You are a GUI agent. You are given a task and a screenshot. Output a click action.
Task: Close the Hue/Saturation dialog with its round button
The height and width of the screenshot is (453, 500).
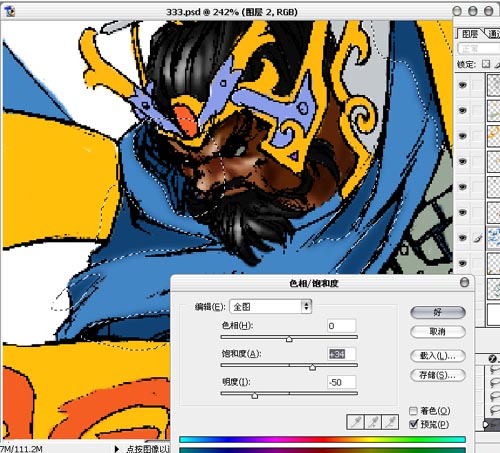464,283
